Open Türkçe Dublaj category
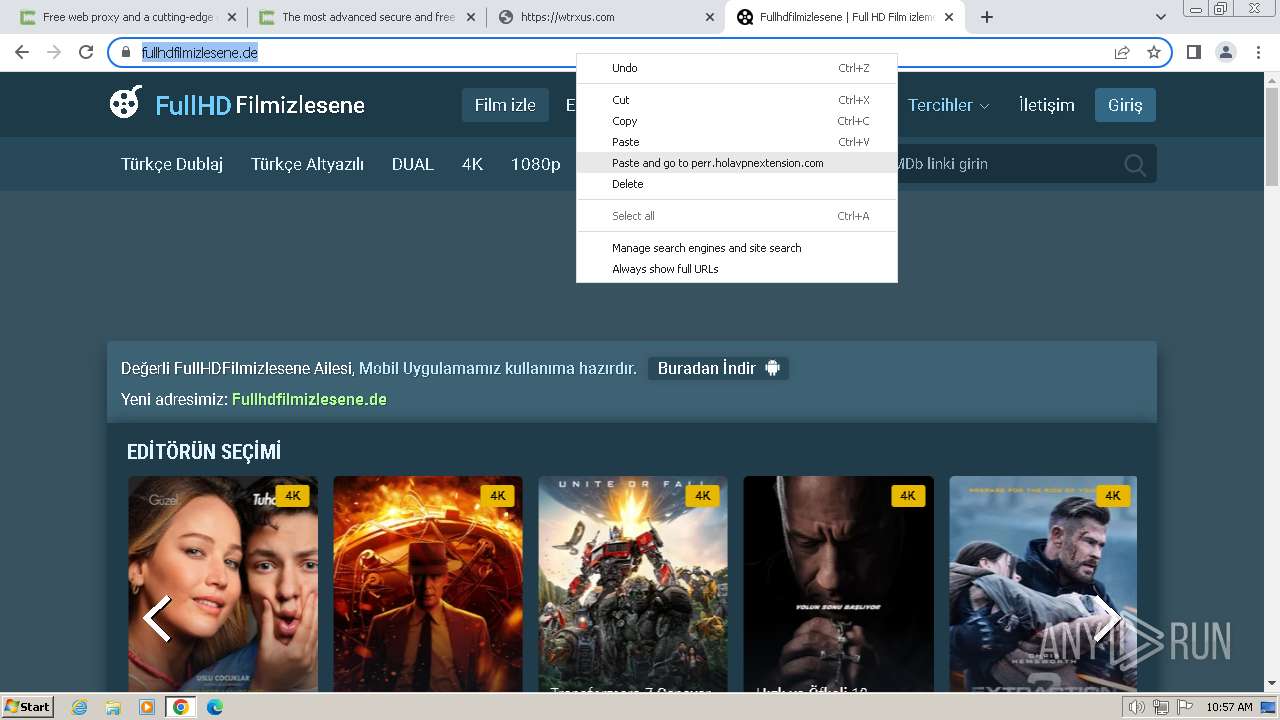The height and width of the screenshot is (720, 1280). coord(172,164)
